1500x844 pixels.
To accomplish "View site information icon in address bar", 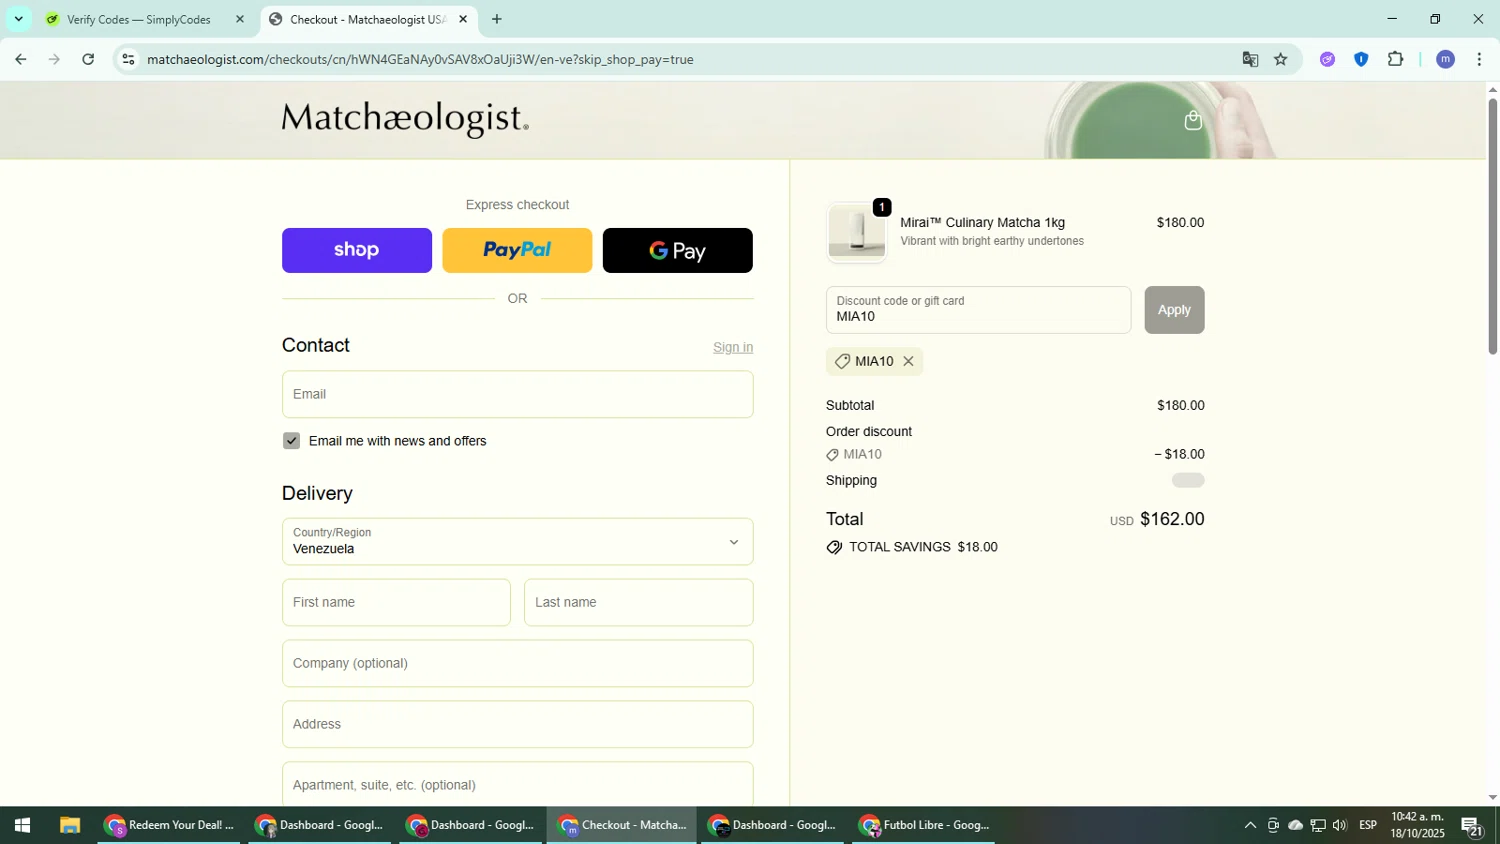I will 127,60.
